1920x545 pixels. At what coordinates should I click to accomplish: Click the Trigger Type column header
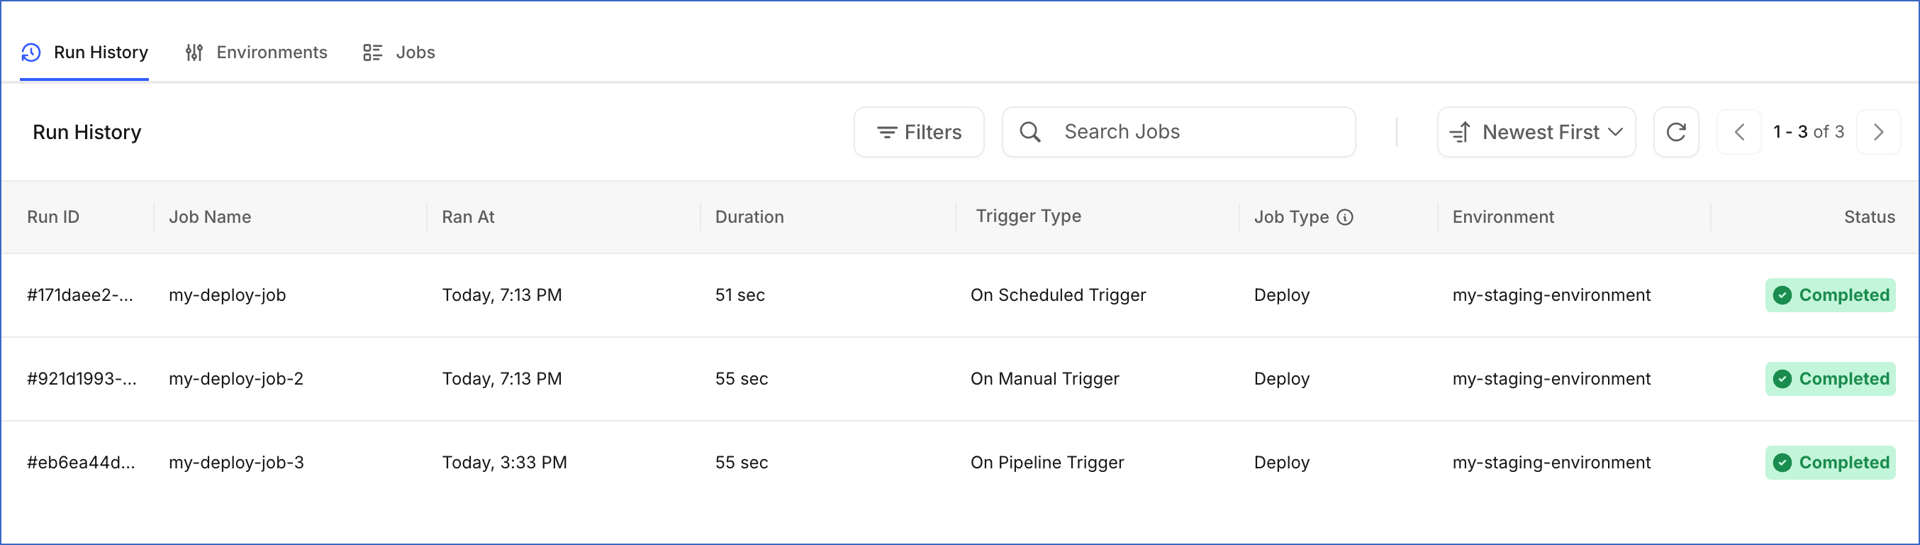1028,216
